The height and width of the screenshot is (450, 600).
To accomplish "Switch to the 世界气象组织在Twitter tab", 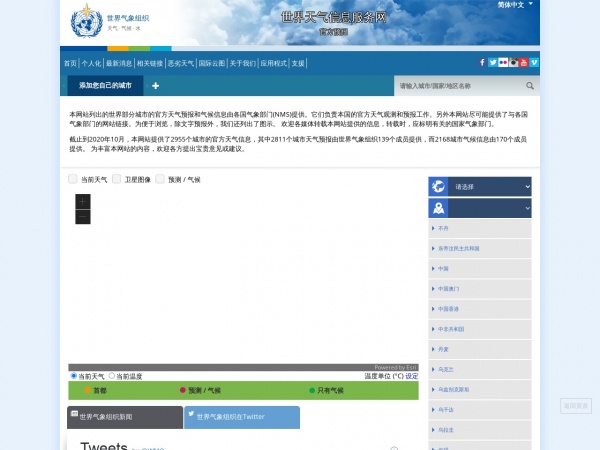I will coord(242,417).
